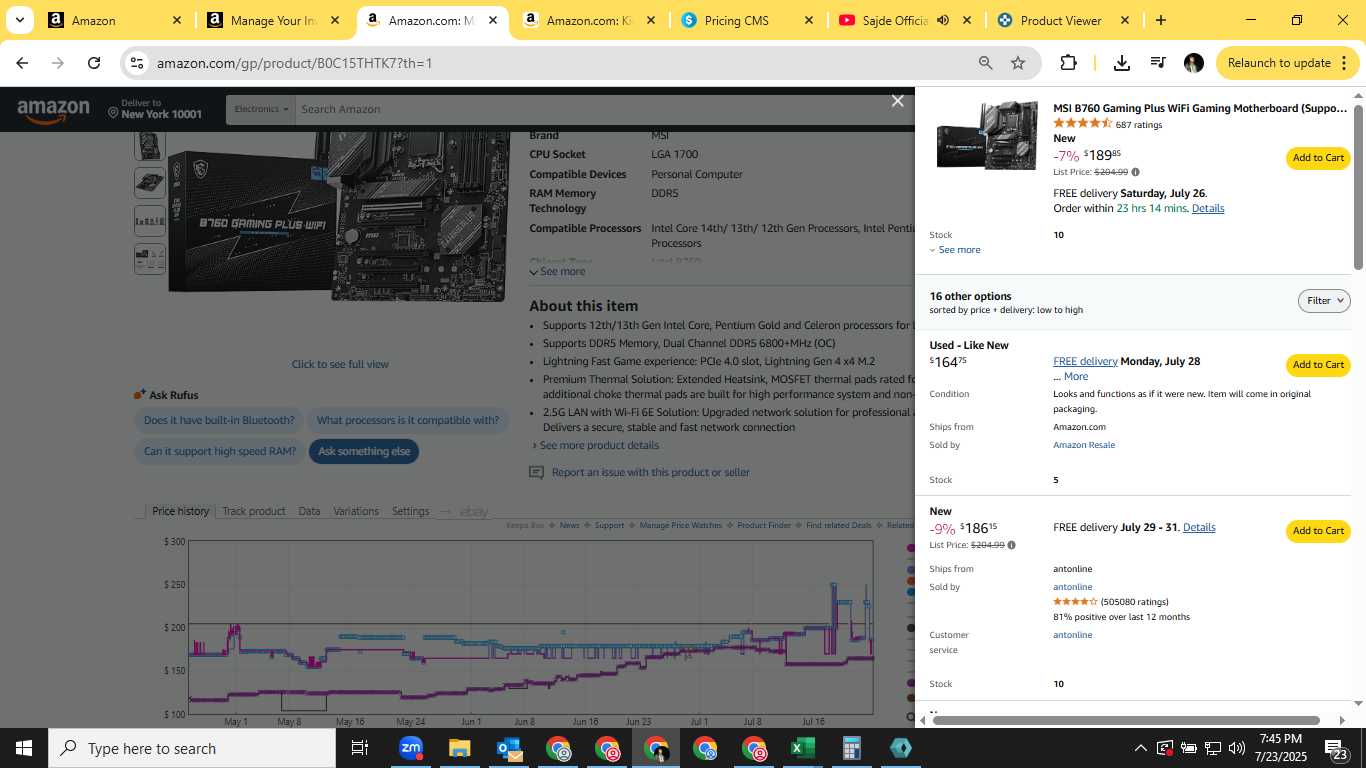Open Outlook from the taskbar

[508, 748]
